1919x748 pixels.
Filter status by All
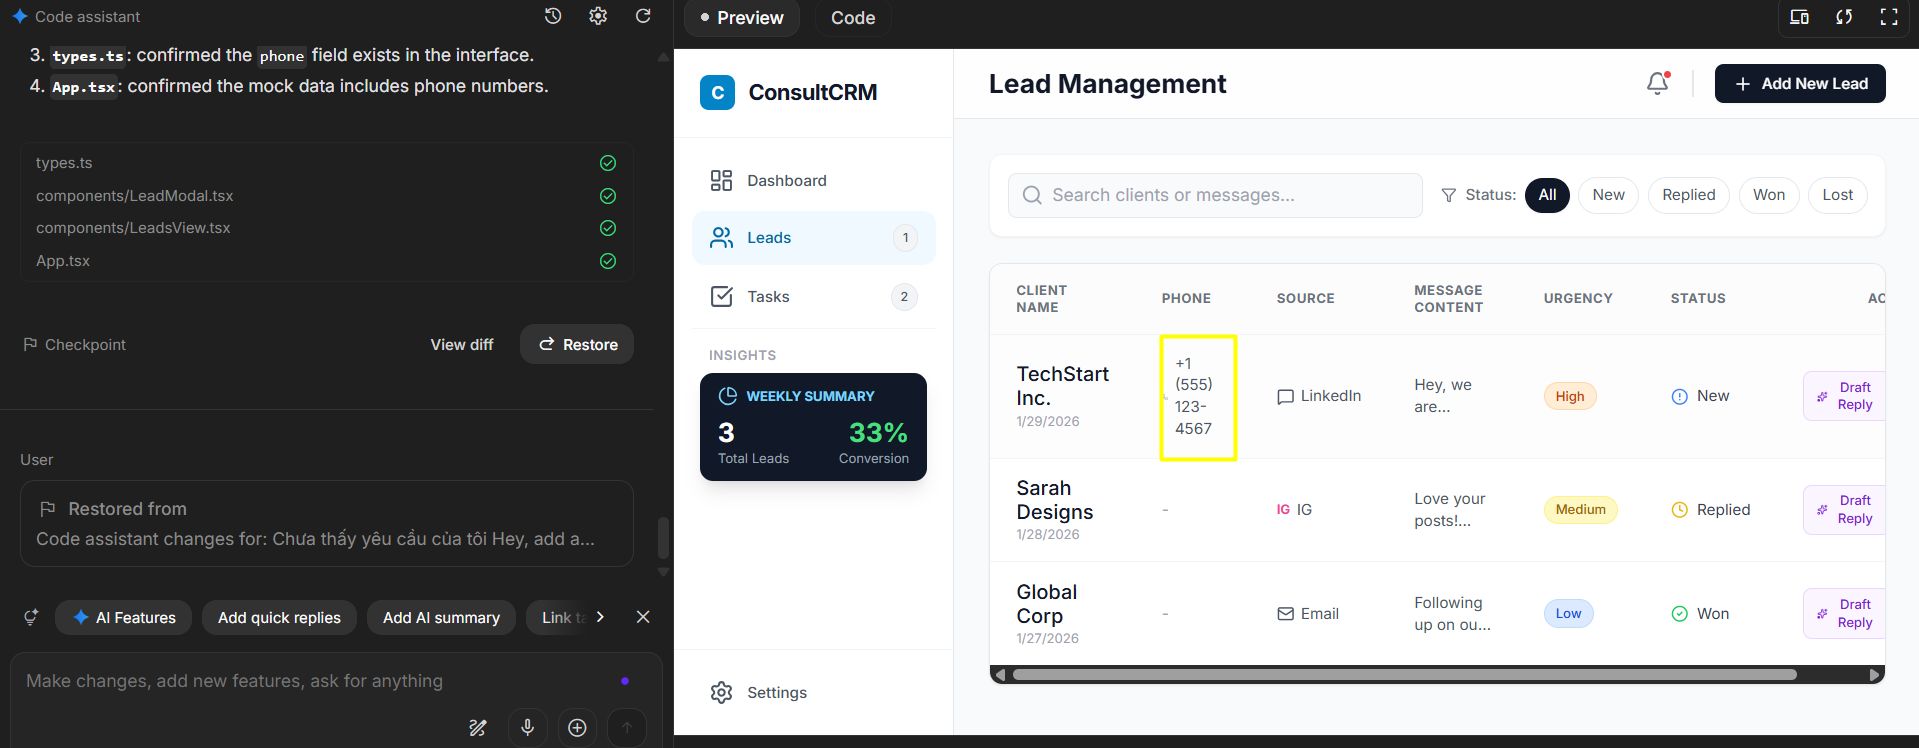(1547, 195)
